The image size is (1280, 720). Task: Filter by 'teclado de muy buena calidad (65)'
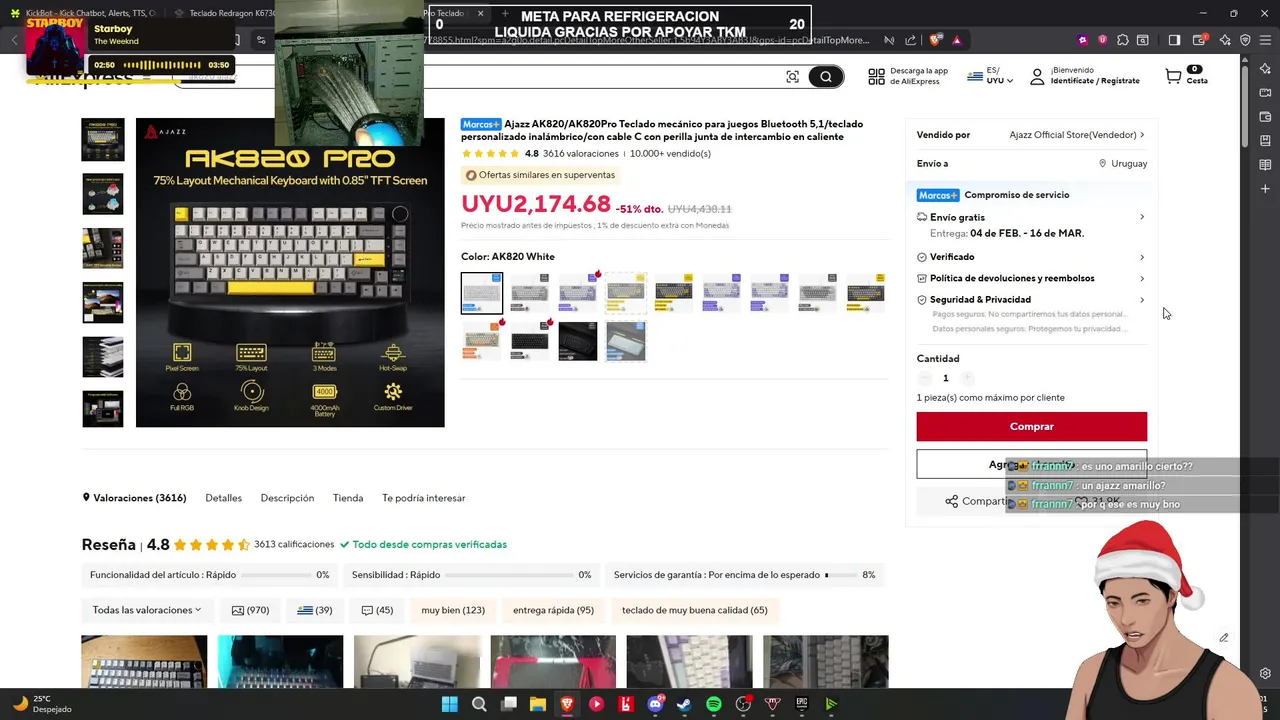pyautogui.click(x=694, y=610)
